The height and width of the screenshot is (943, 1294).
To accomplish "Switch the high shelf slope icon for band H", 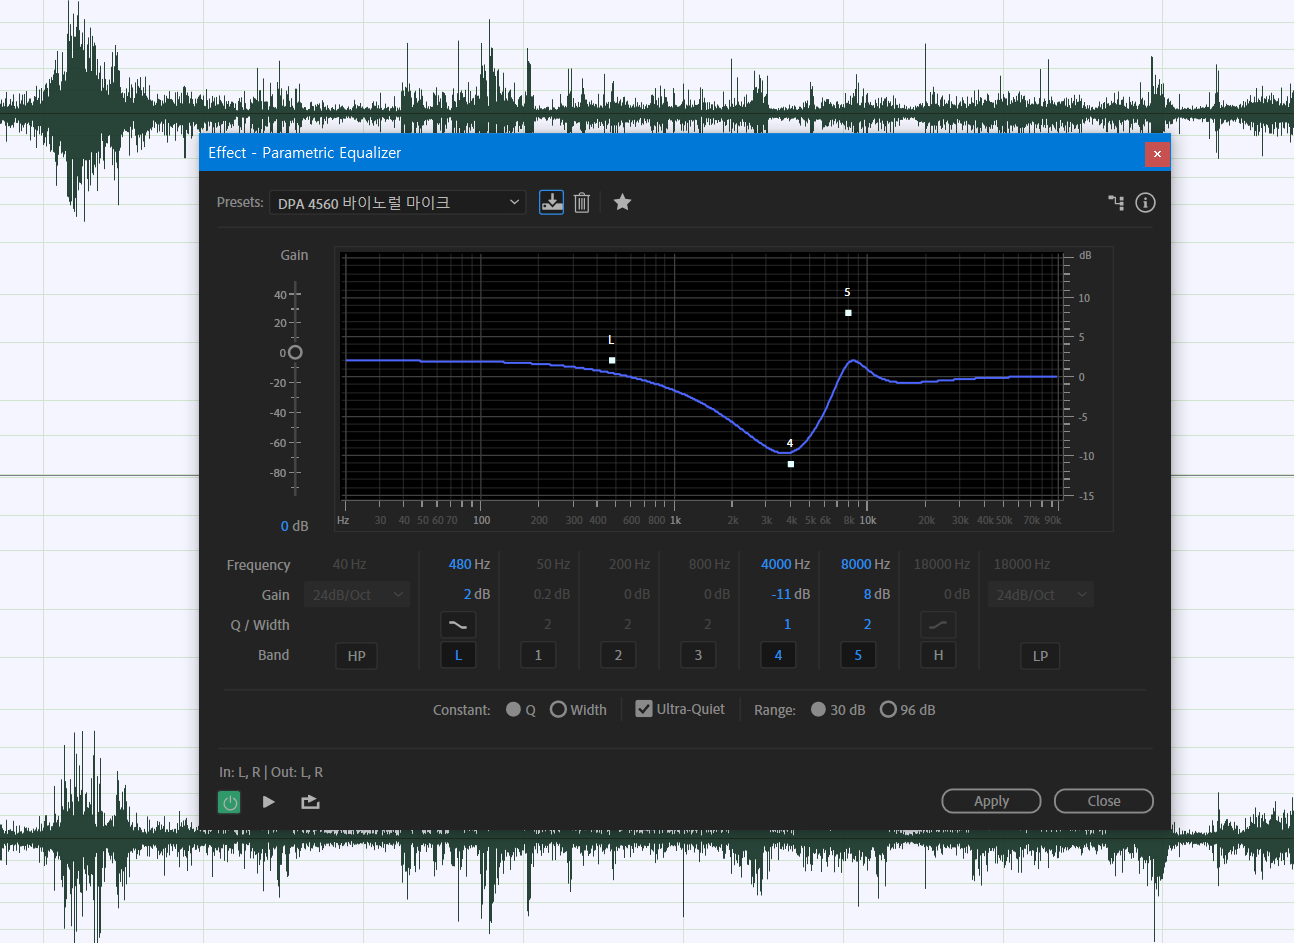I will point(938,625).
